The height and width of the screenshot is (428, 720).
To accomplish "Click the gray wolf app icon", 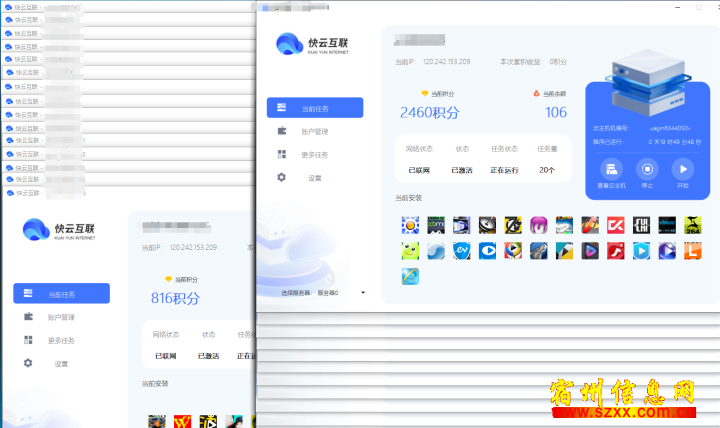I will (x=539, y=251).
